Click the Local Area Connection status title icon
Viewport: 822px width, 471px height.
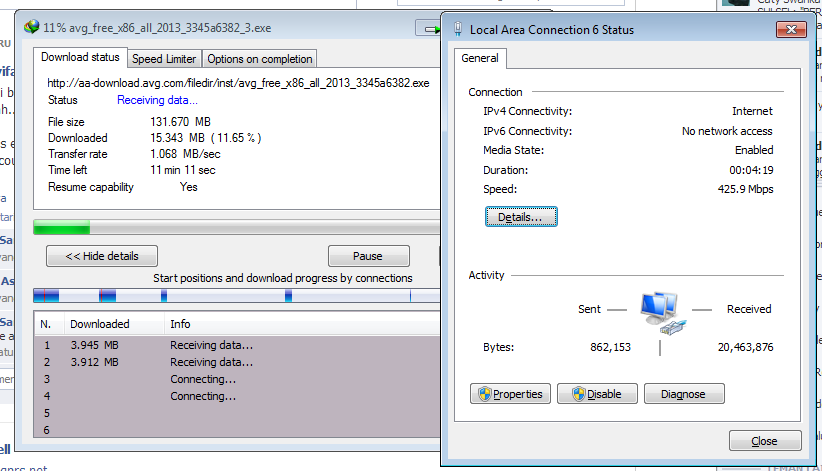(458, 29)
